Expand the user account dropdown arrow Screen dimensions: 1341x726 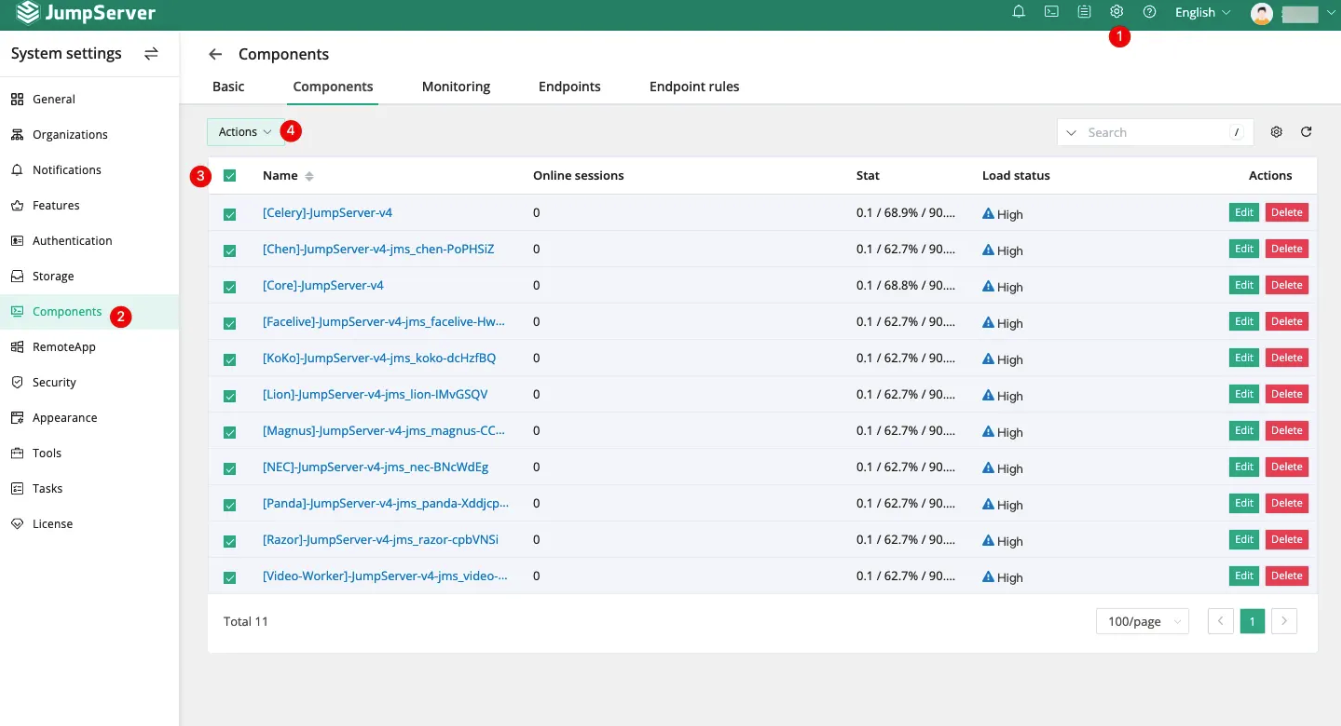pos(1330,13)
